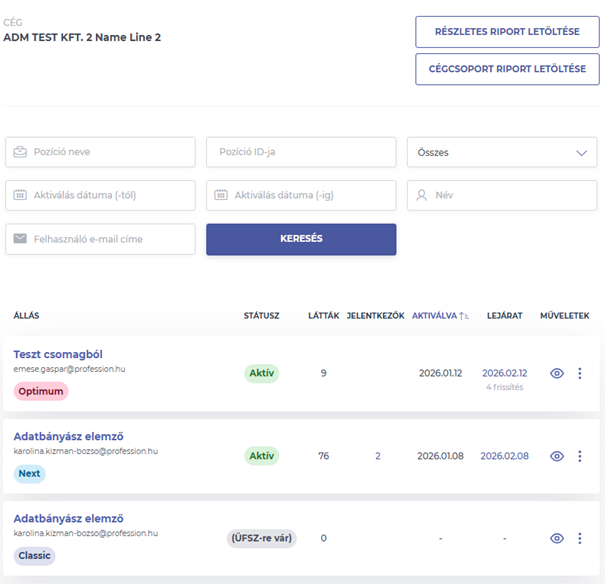
Task: Click applicants count 2 link
Action: (x=378, y=456)
